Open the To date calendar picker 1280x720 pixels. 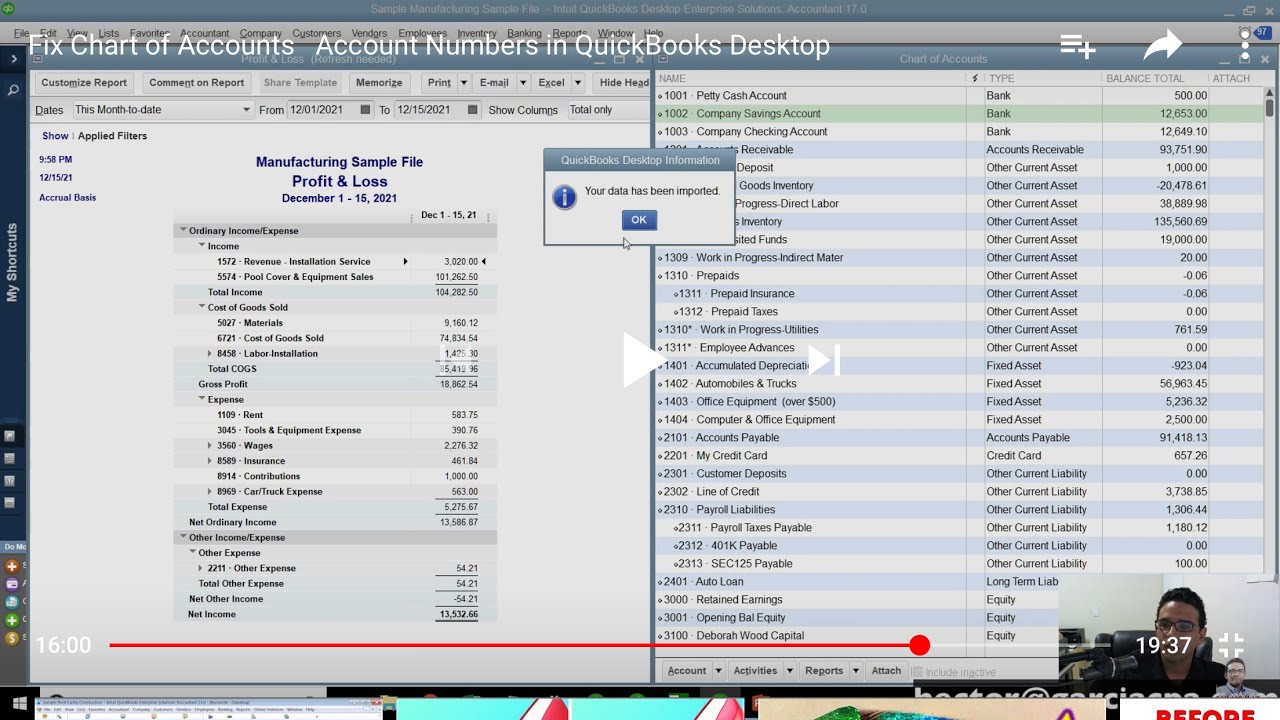tap(473, 110)
